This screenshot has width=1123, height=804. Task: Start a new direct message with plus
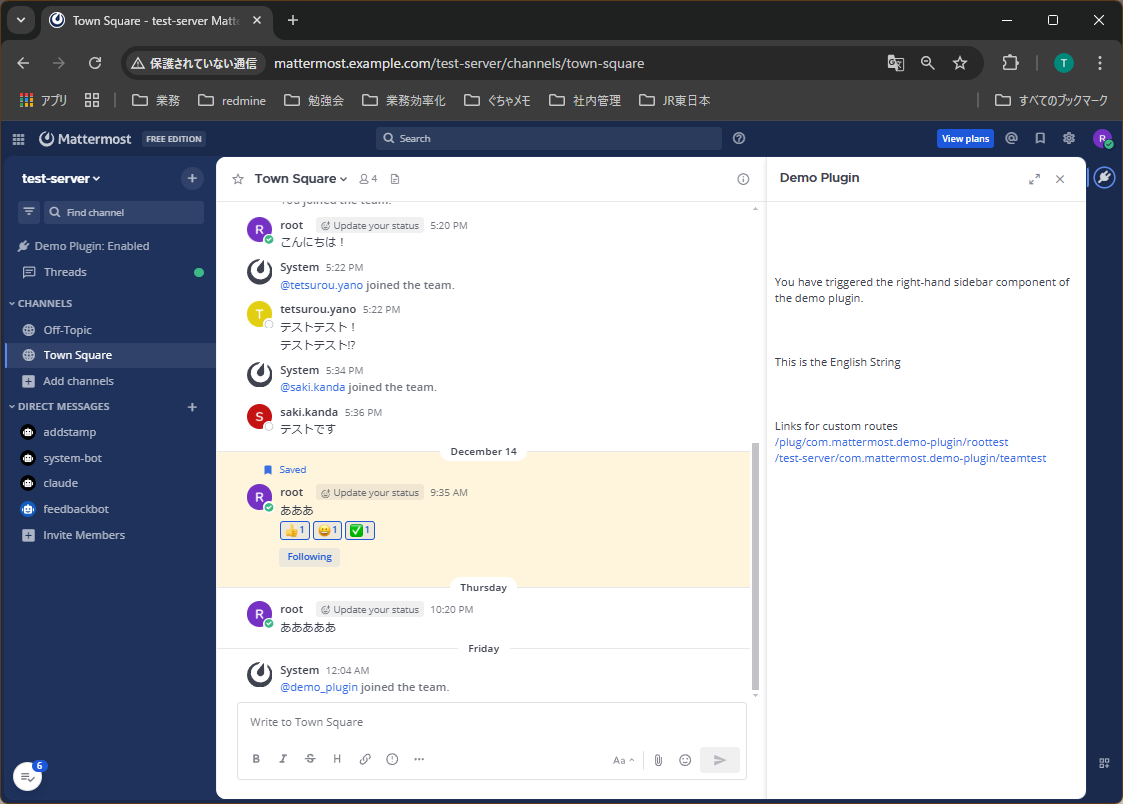click(x=192, y=407)
